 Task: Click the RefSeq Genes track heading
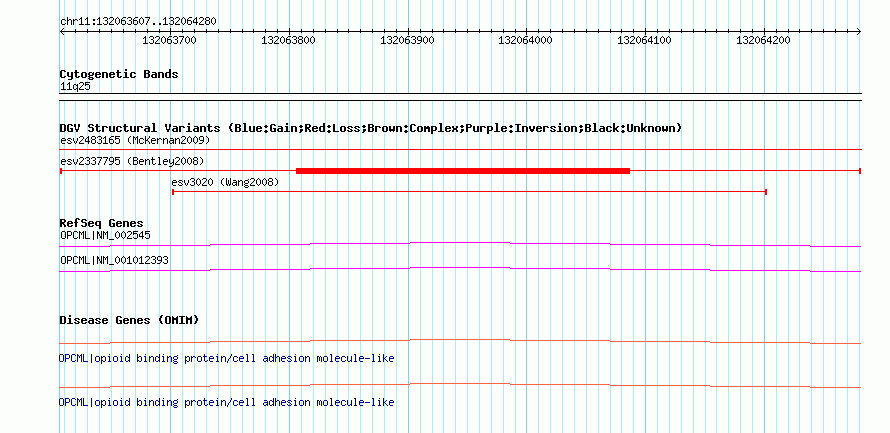click(x=102, y=223)
